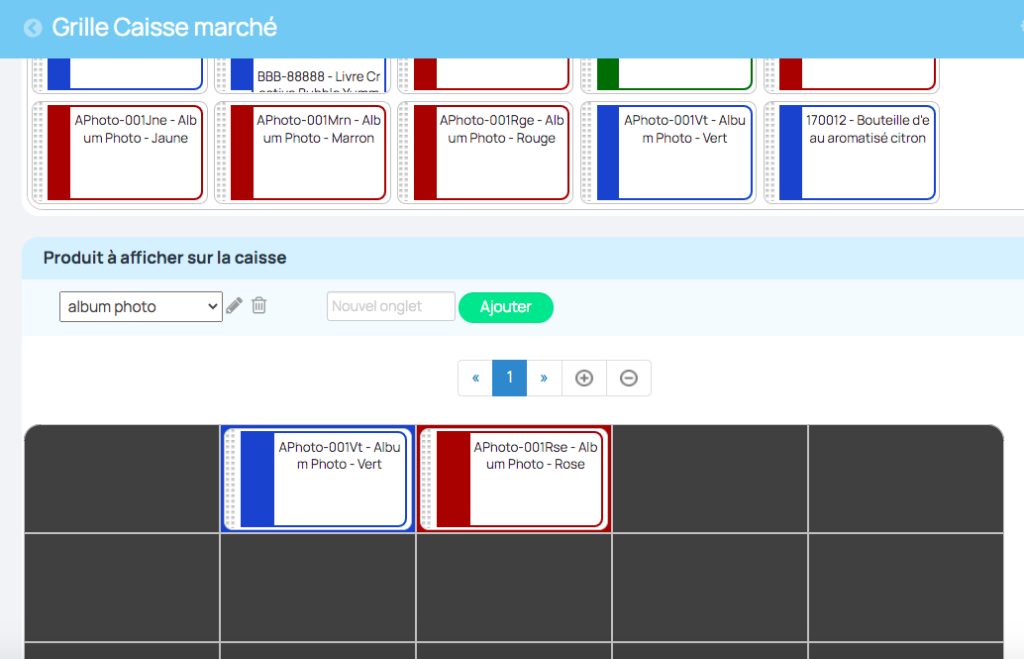Open the album photo dropdown
The height and width of the screenshot is (659, 1024).
(141, 306)
